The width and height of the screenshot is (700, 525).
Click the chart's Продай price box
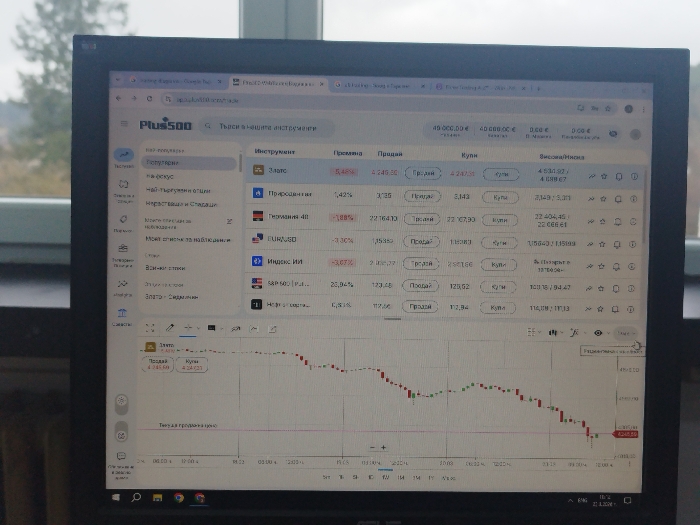158,364
